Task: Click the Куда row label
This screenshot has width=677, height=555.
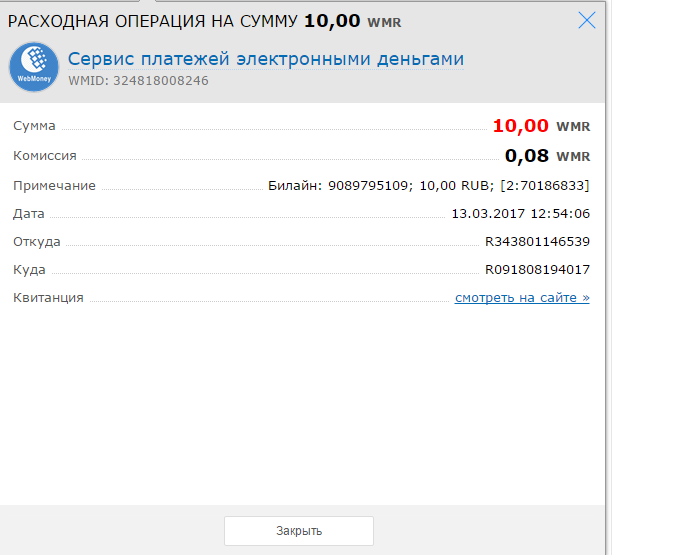Action: (x=29, y=270)
